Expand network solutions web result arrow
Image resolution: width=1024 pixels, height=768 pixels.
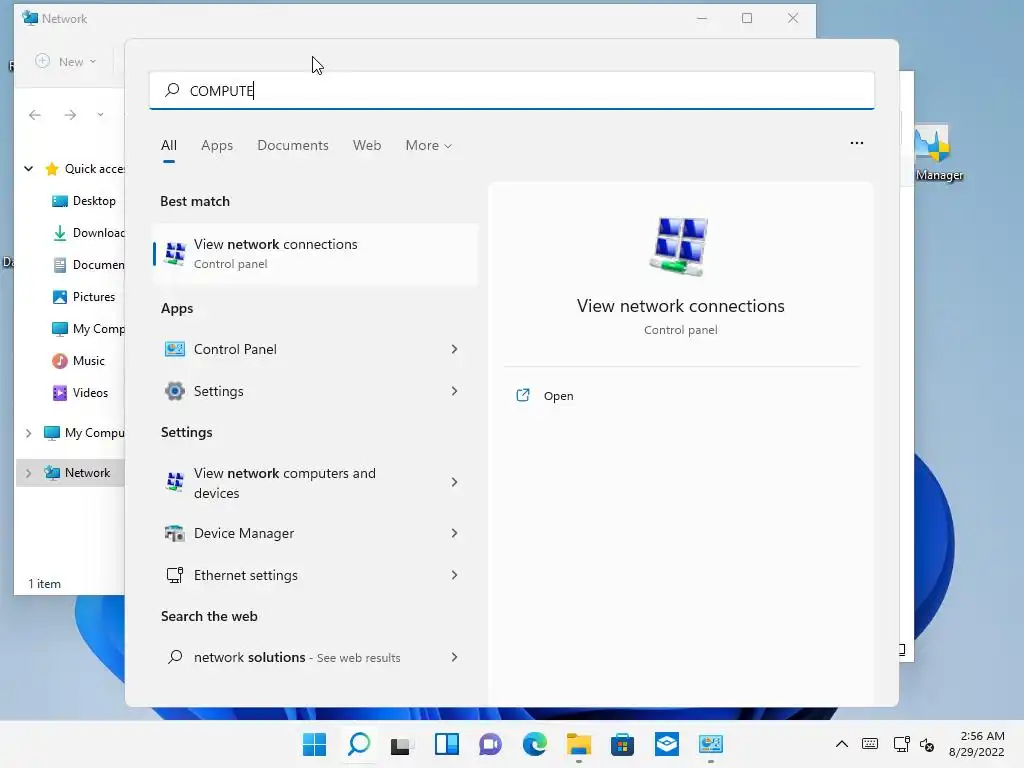[x=455, y=657]
